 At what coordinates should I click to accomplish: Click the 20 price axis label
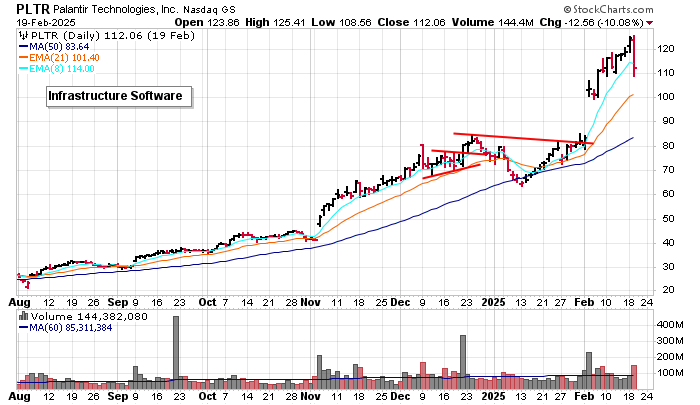pos(668,290)
